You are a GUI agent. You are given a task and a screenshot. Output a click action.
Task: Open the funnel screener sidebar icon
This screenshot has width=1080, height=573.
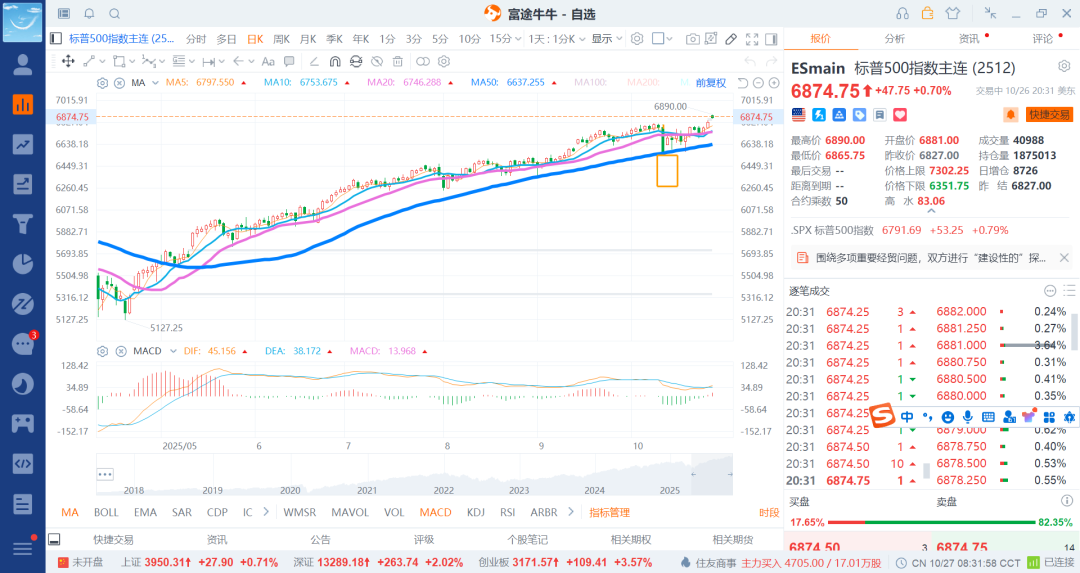[23, 224]
